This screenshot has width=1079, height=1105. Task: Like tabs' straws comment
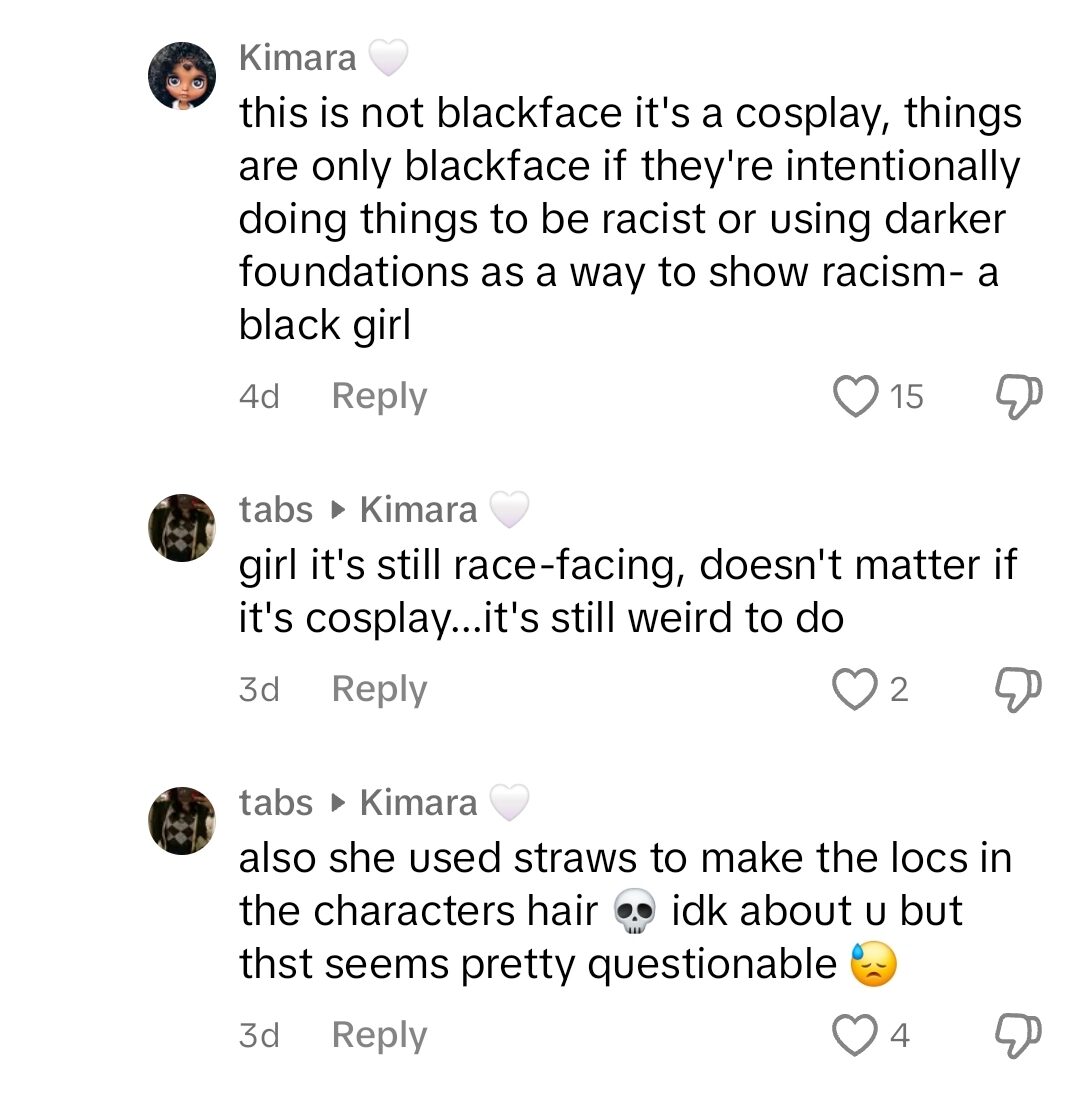pos(855,1036)
